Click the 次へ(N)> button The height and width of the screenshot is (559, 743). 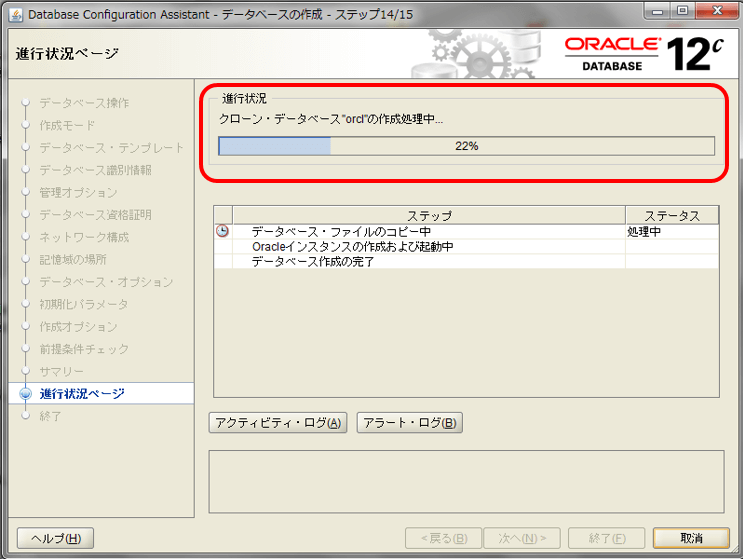522,538
